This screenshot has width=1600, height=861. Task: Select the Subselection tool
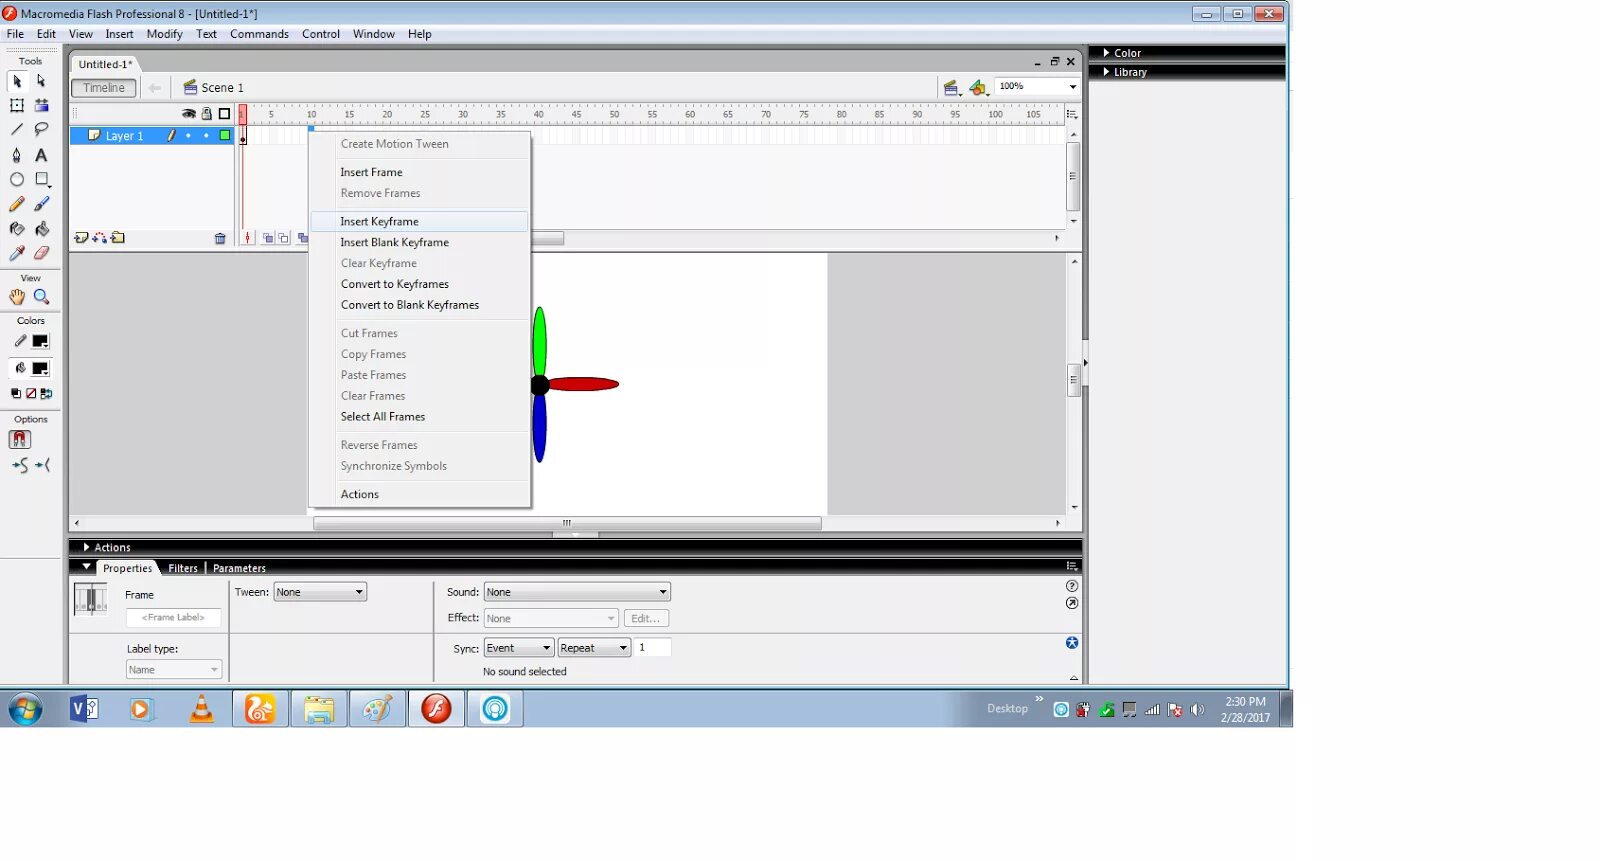[x=41, y=81]
